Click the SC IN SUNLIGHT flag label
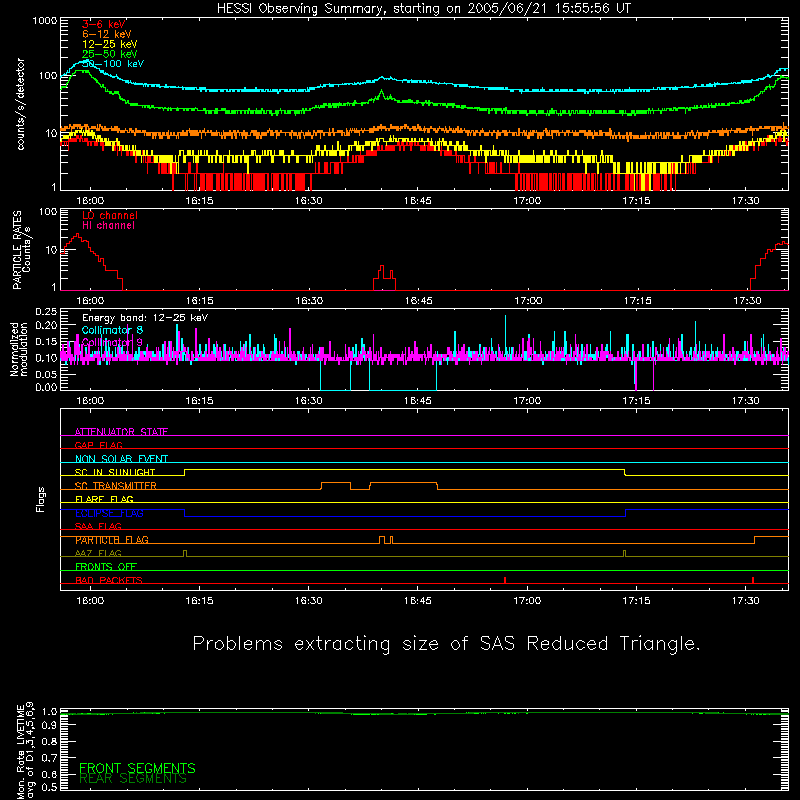The height and width of the screenshot is (800, 800). (115, 472)
